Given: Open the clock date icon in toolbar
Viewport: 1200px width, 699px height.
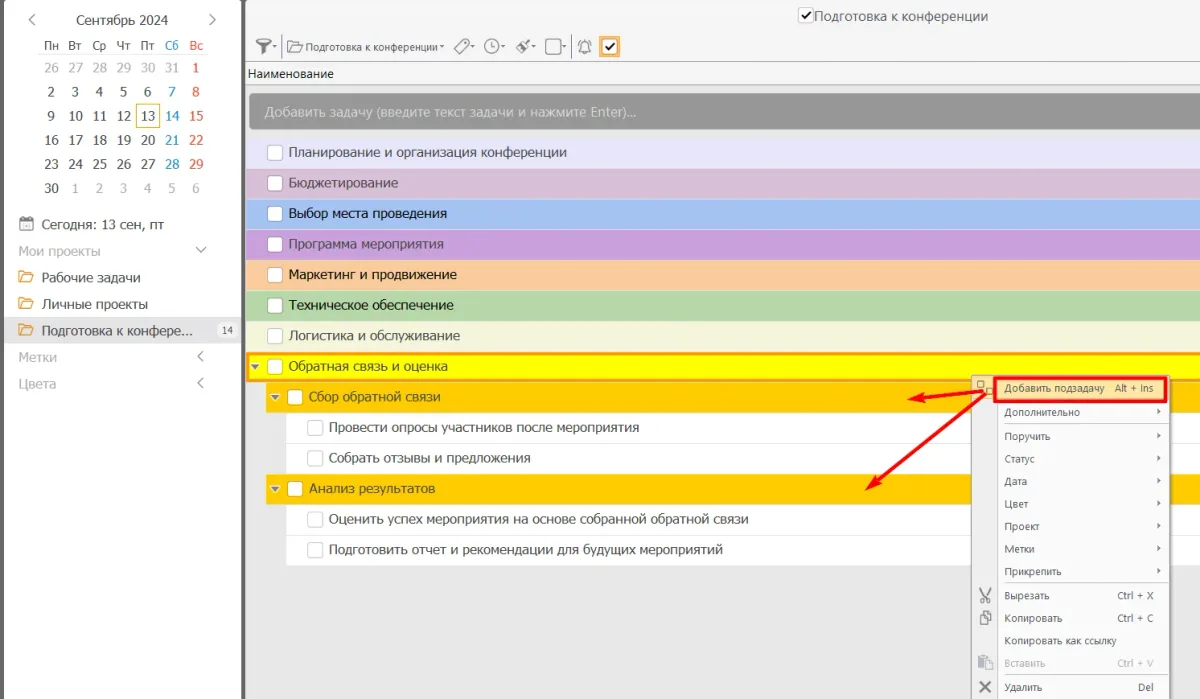Looking at the screenshot, I should (x=493, y=46).
